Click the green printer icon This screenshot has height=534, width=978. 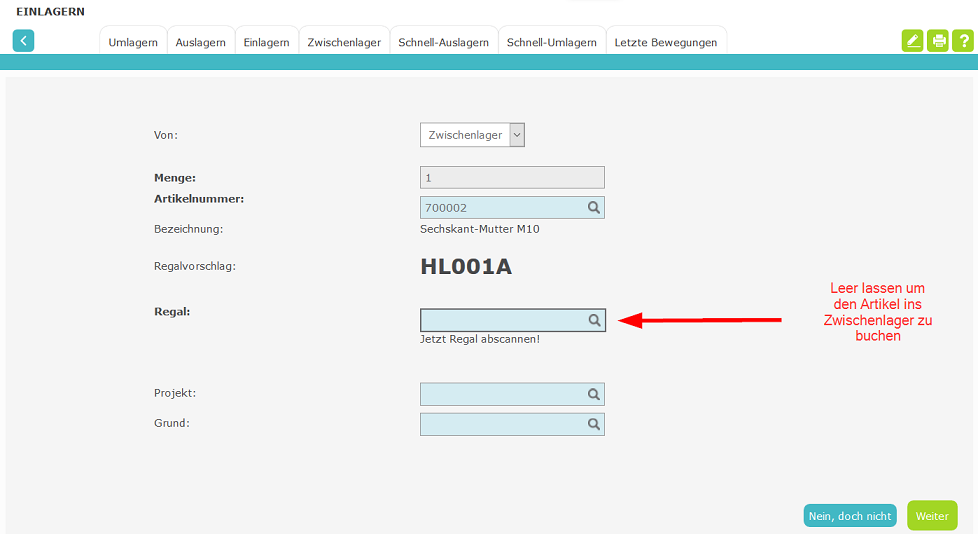[x=938, y=41]
